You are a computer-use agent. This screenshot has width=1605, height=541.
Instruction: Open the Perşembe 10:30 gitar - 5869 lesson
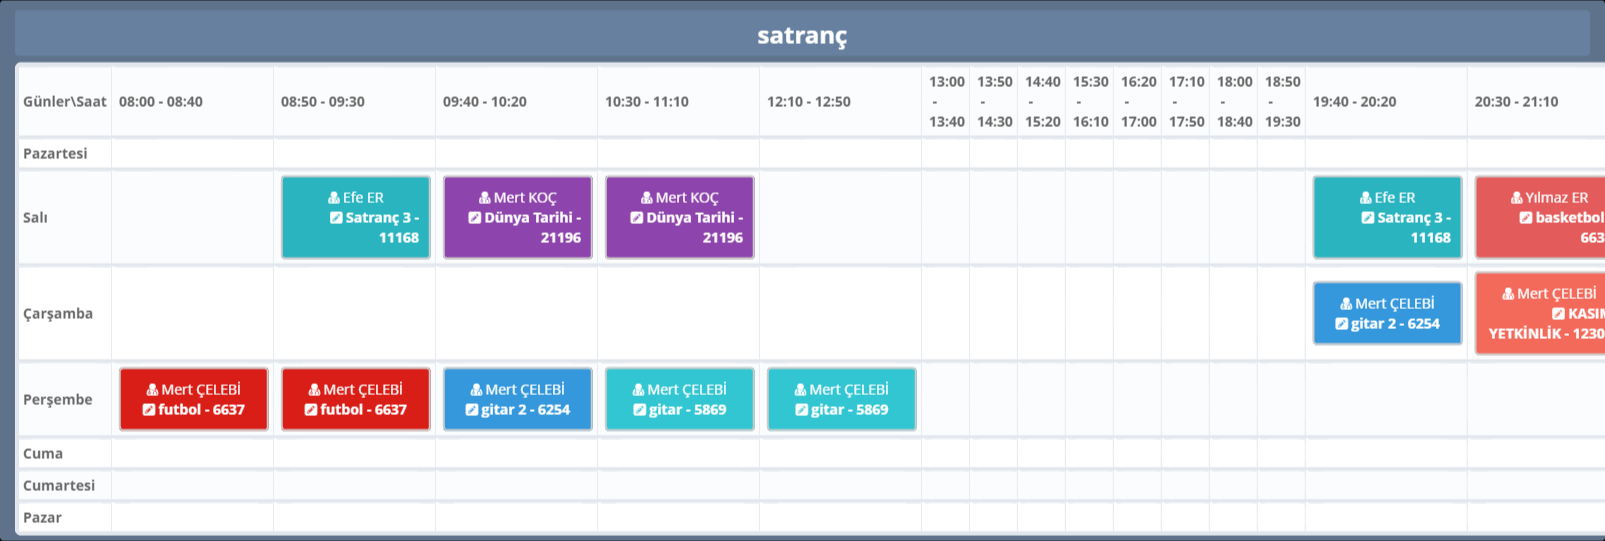[680, 400]
